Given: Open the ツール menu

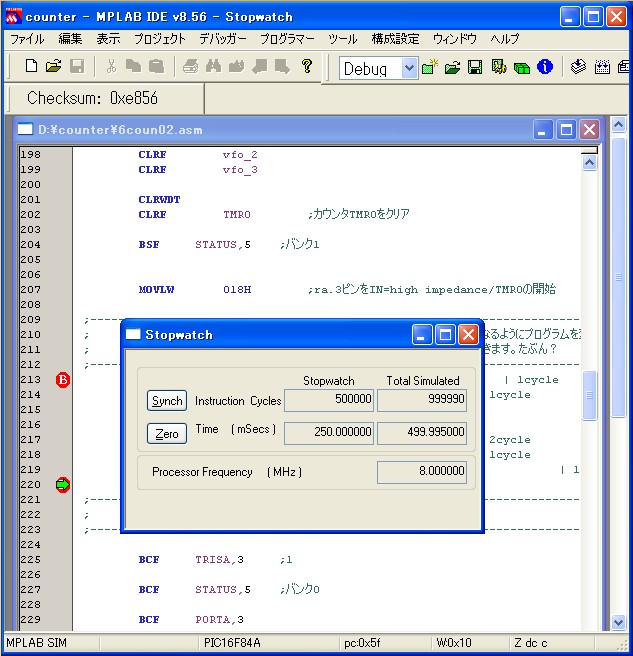Looking at the screenshot, I should (342, 39).
